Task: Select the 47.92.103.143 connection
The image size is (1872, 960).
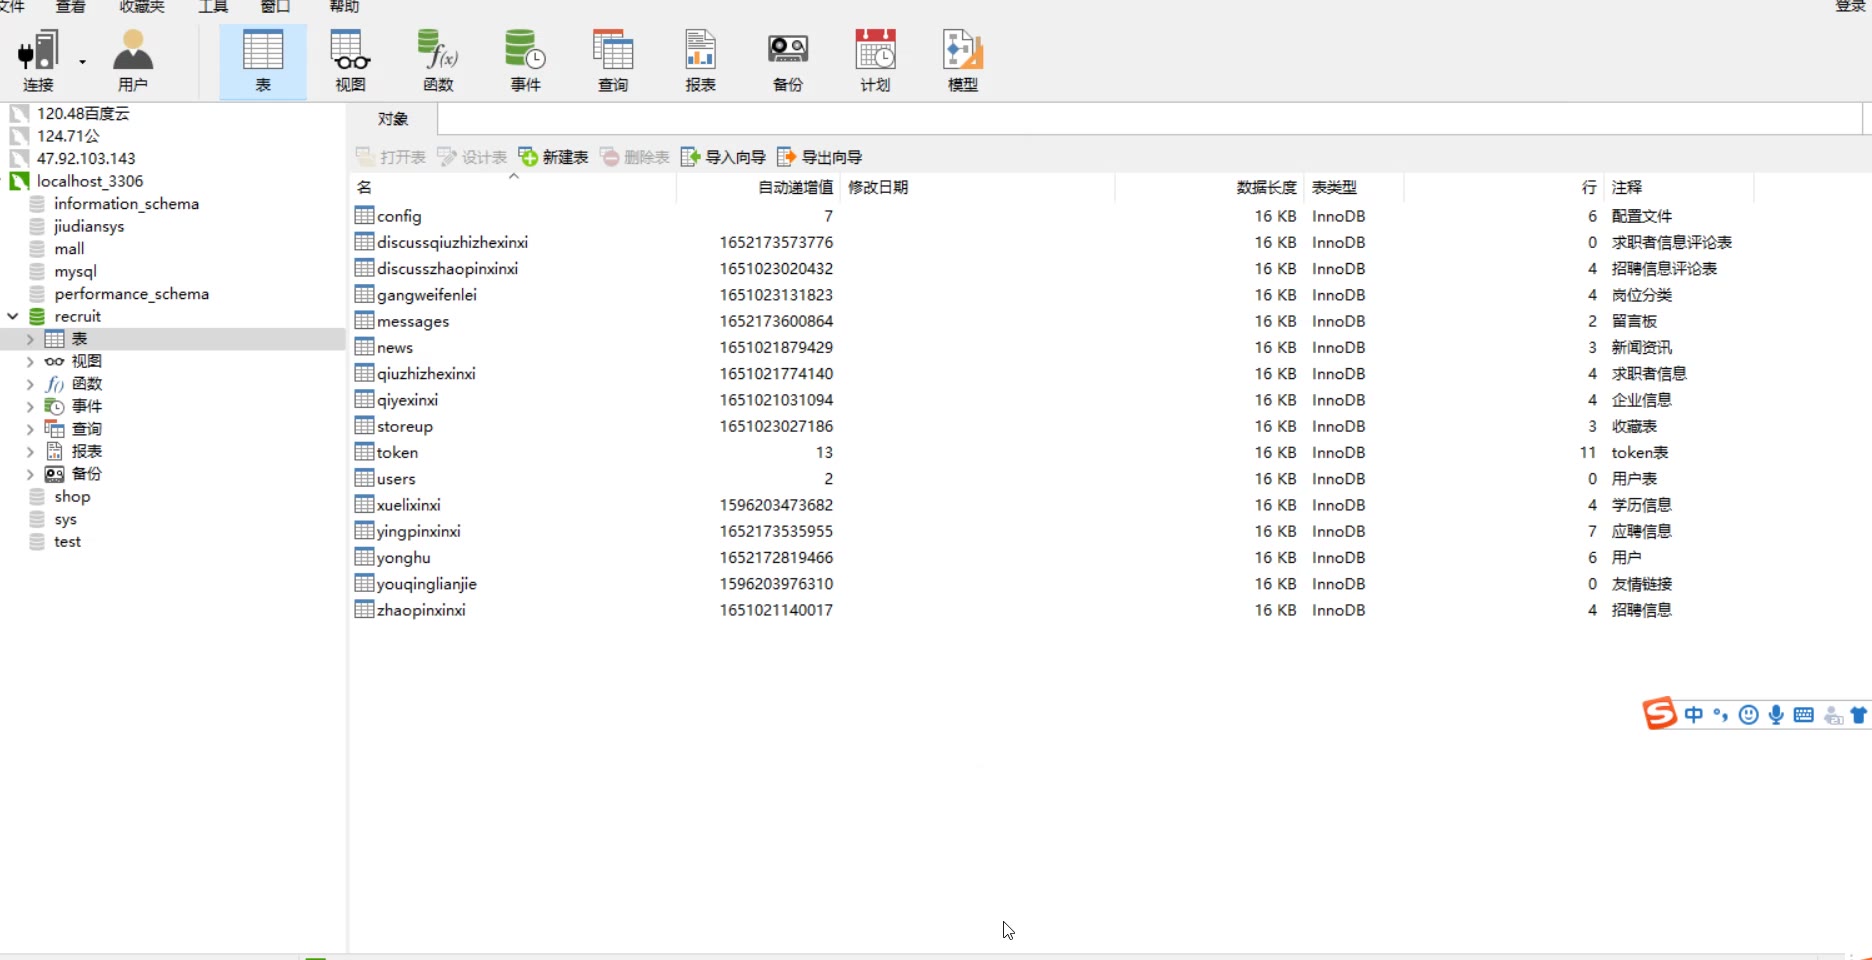Action: [x=86, y=158]
